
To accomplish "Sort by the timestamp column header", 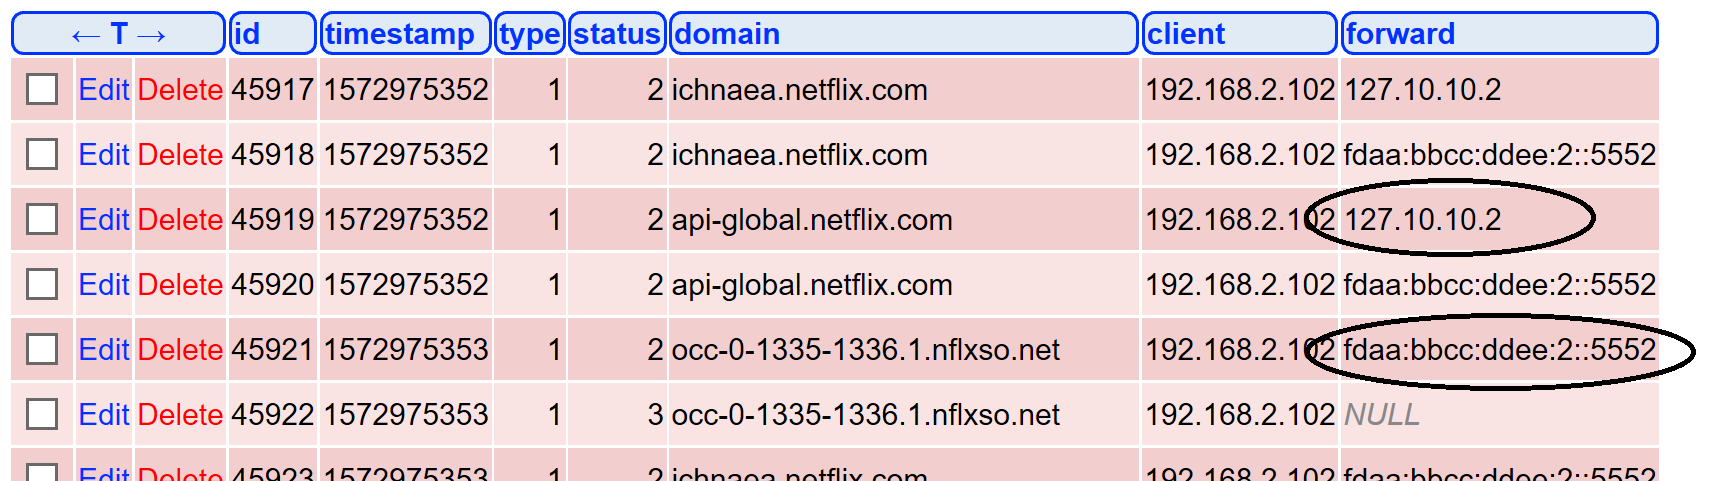I will click(400, 34).
